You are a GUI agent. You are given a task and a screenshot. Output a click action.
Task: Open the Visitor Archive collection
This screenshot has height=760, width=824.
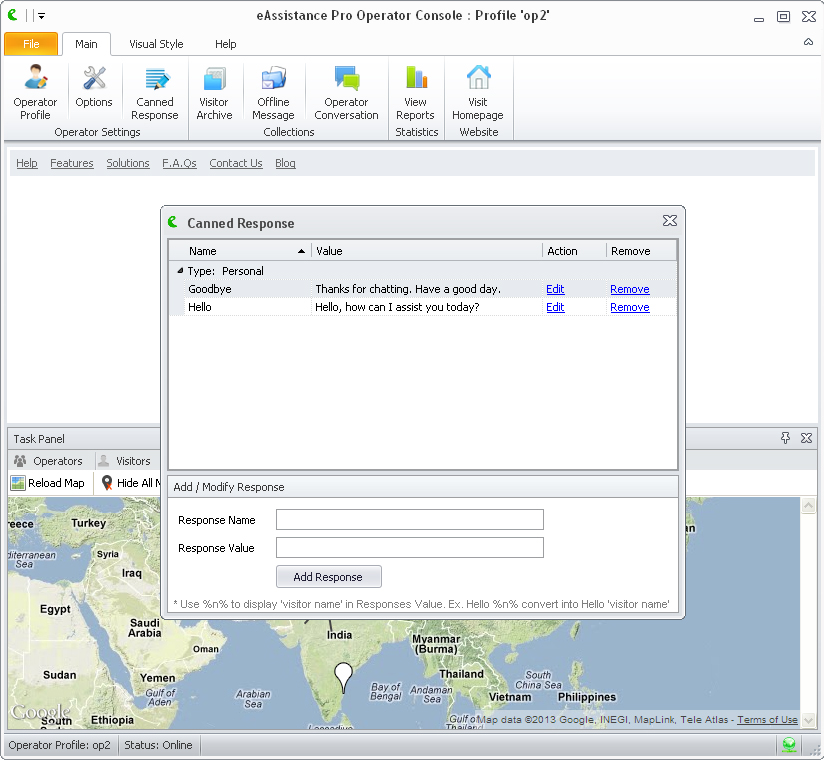pyautogui.click(x=214, y=92)
